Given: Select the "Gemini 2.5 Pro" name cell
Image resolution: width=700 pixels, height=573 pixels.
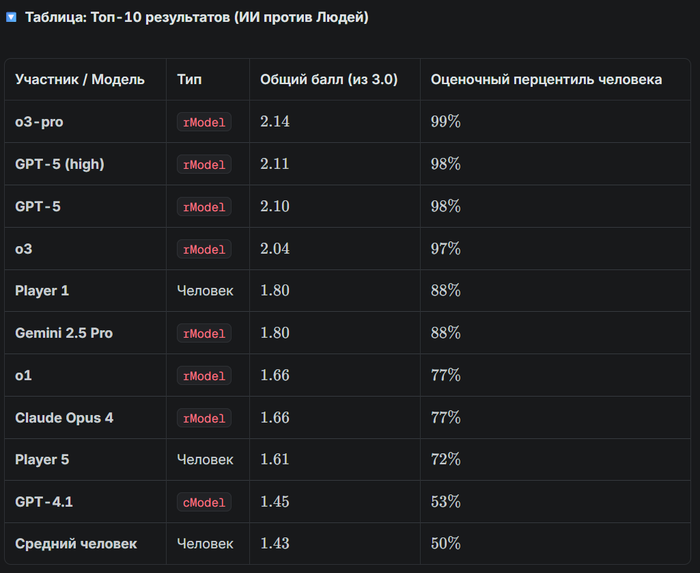Looking at the screenshot, I should pos(64,333).
